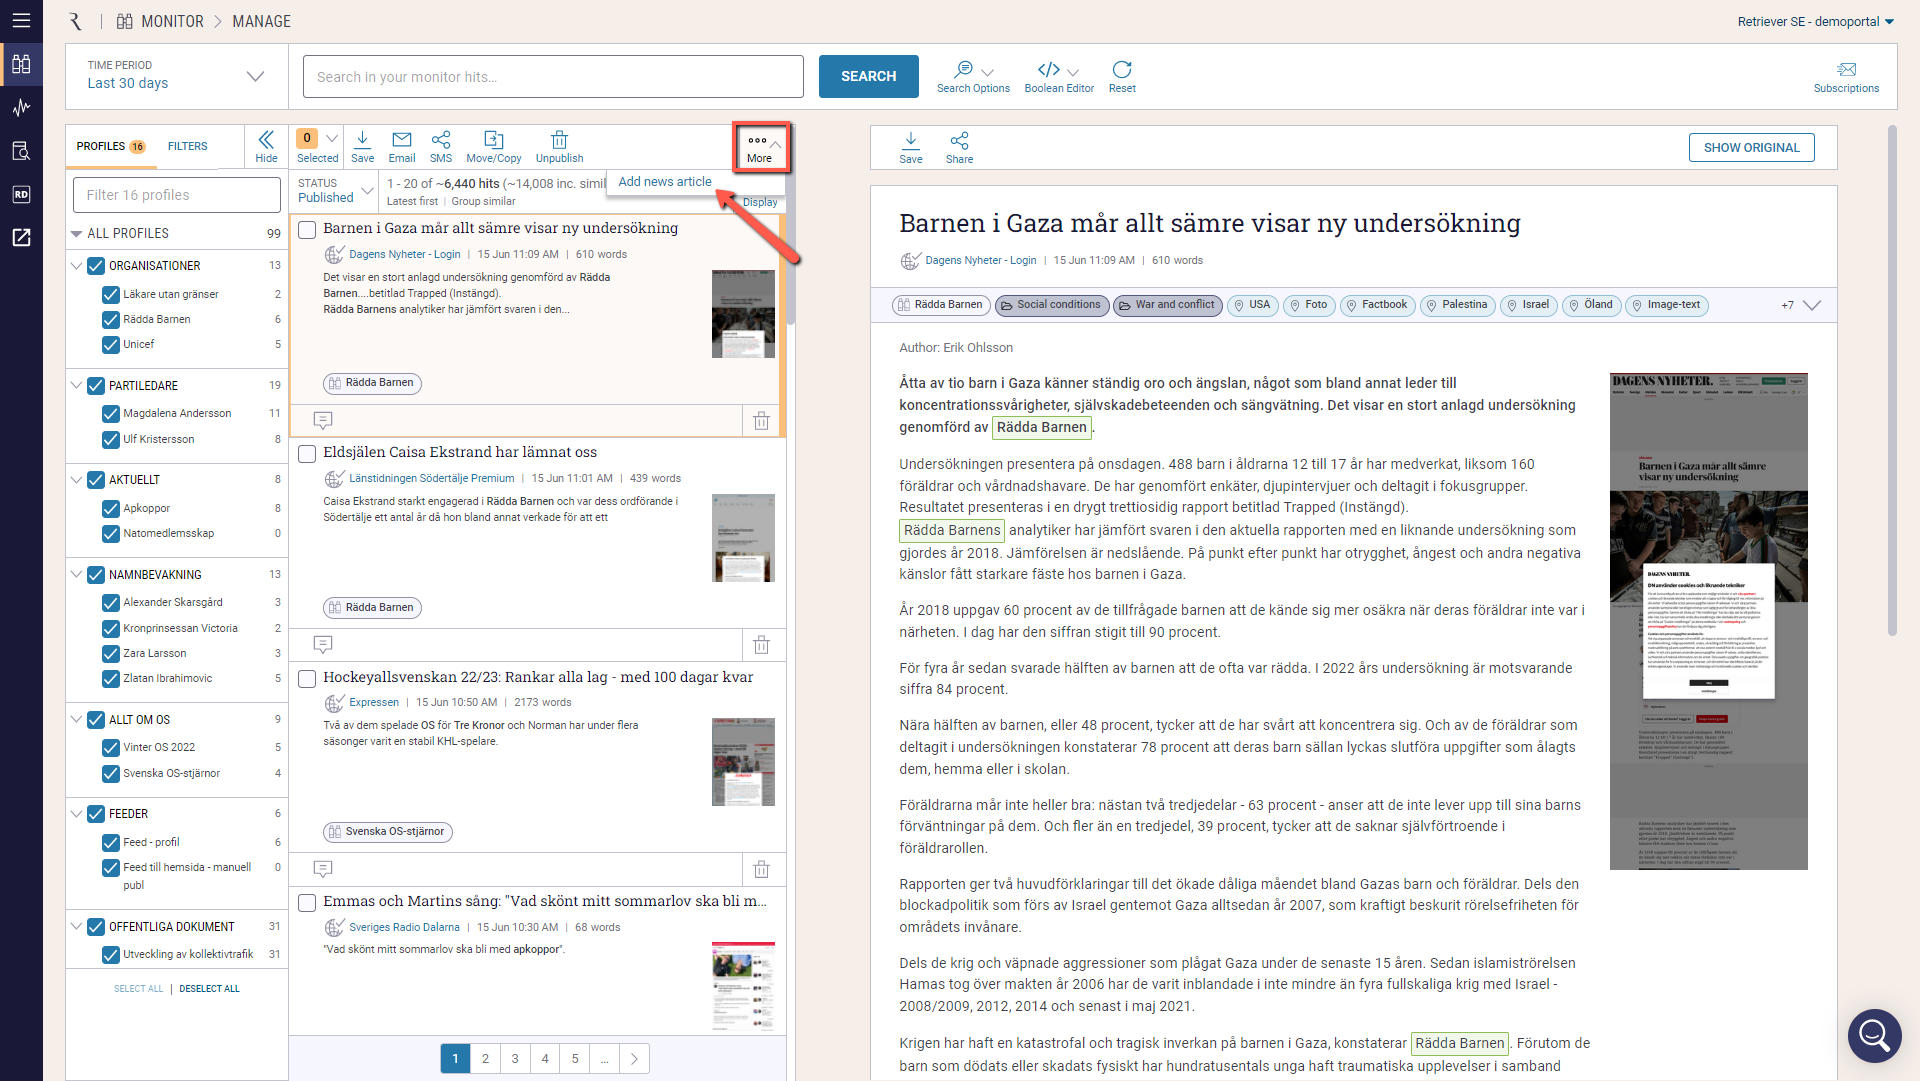Select the Hockeyallsvenskan article checkbox
The width and height of the screenshot is (1920, 1081).
tap(307, 679)
